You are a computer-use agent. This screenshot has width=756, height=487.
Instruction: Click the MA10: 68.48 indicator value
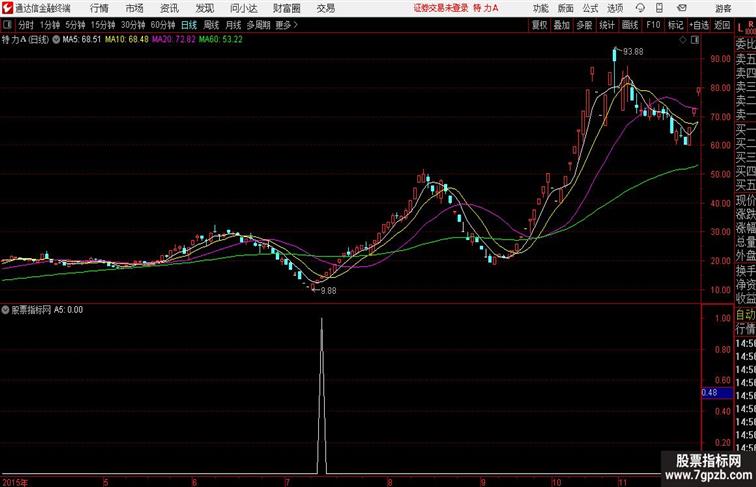point(127,40)
